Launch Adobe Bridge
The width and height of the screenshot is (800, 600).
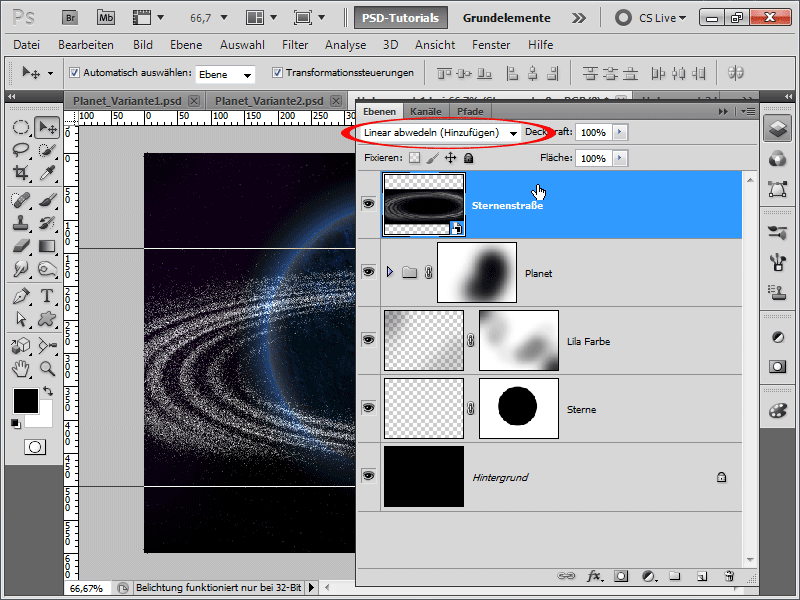(70, 18)
